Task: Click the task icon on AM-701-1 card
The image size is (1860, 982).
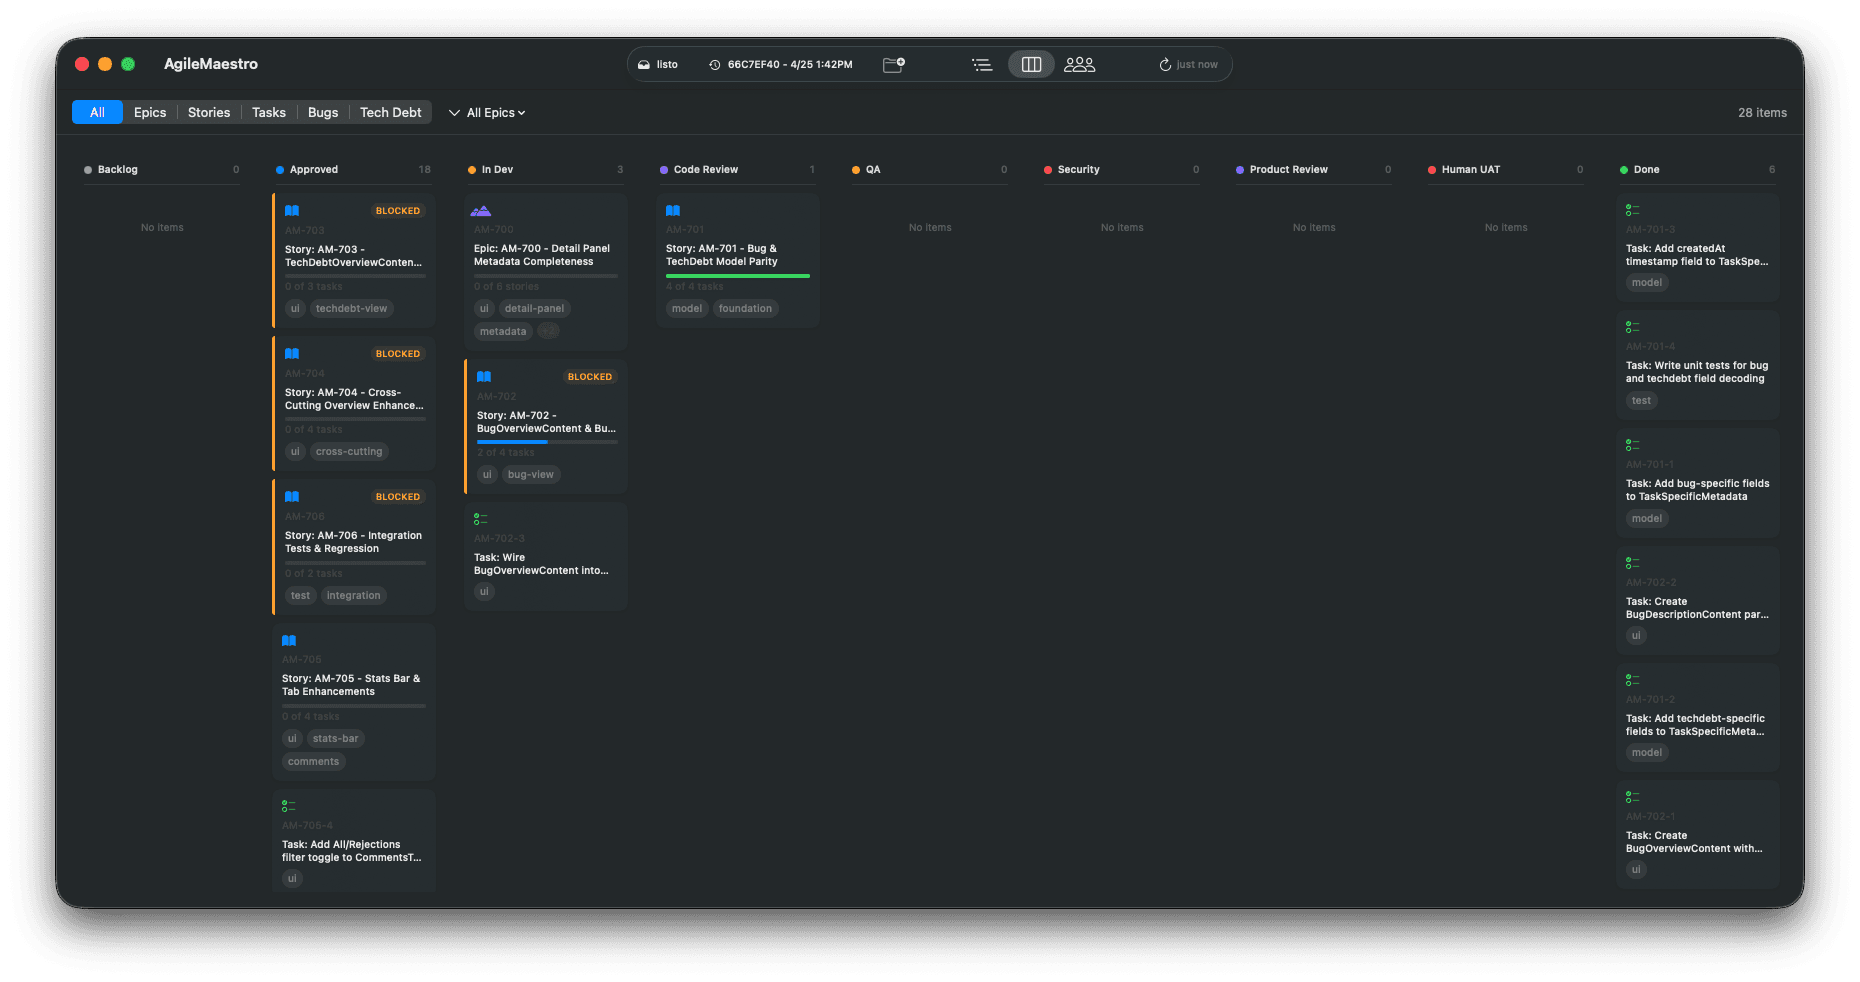Action: click(1632, 445)
